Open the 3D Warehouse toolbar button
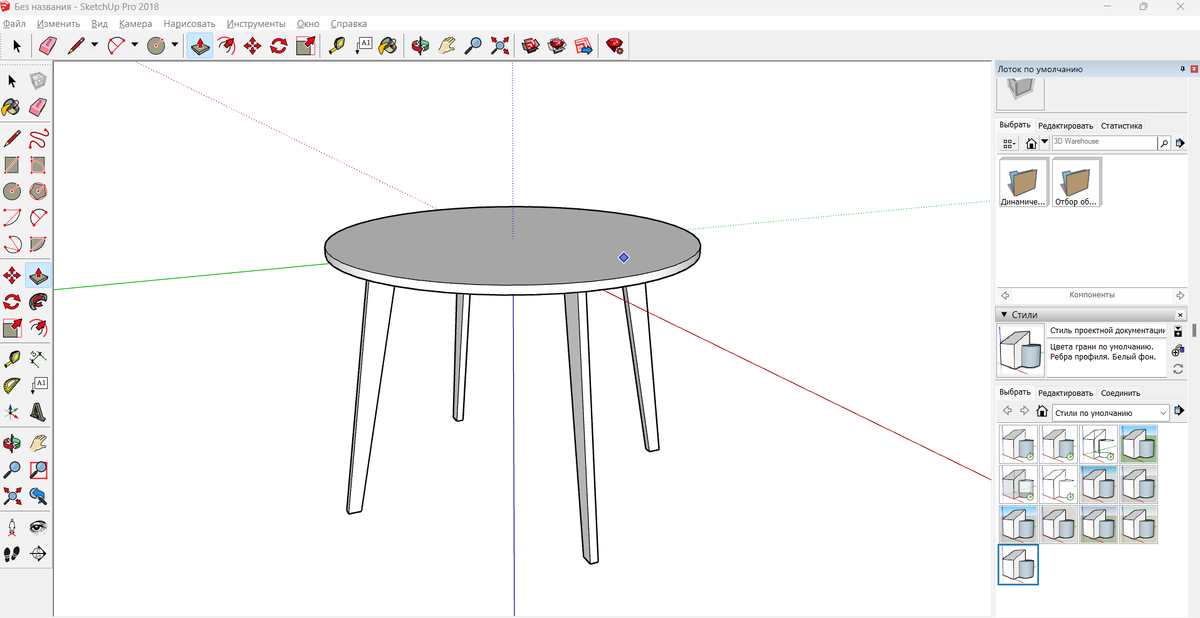 tap(531, 45)
